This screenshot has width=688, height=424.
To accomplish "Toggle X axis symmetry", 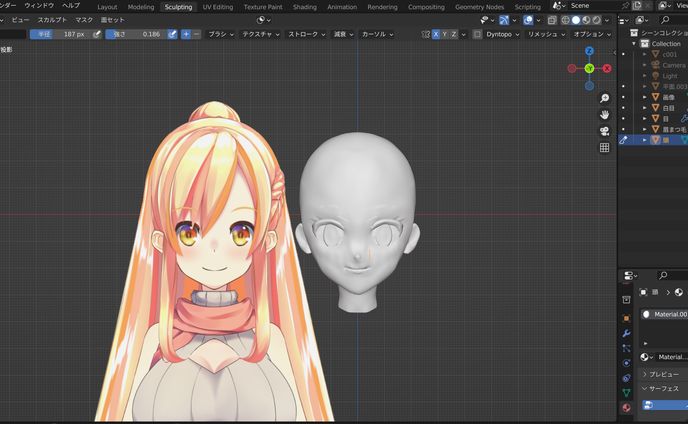I will pyautogui.click(x=436, y=34).
